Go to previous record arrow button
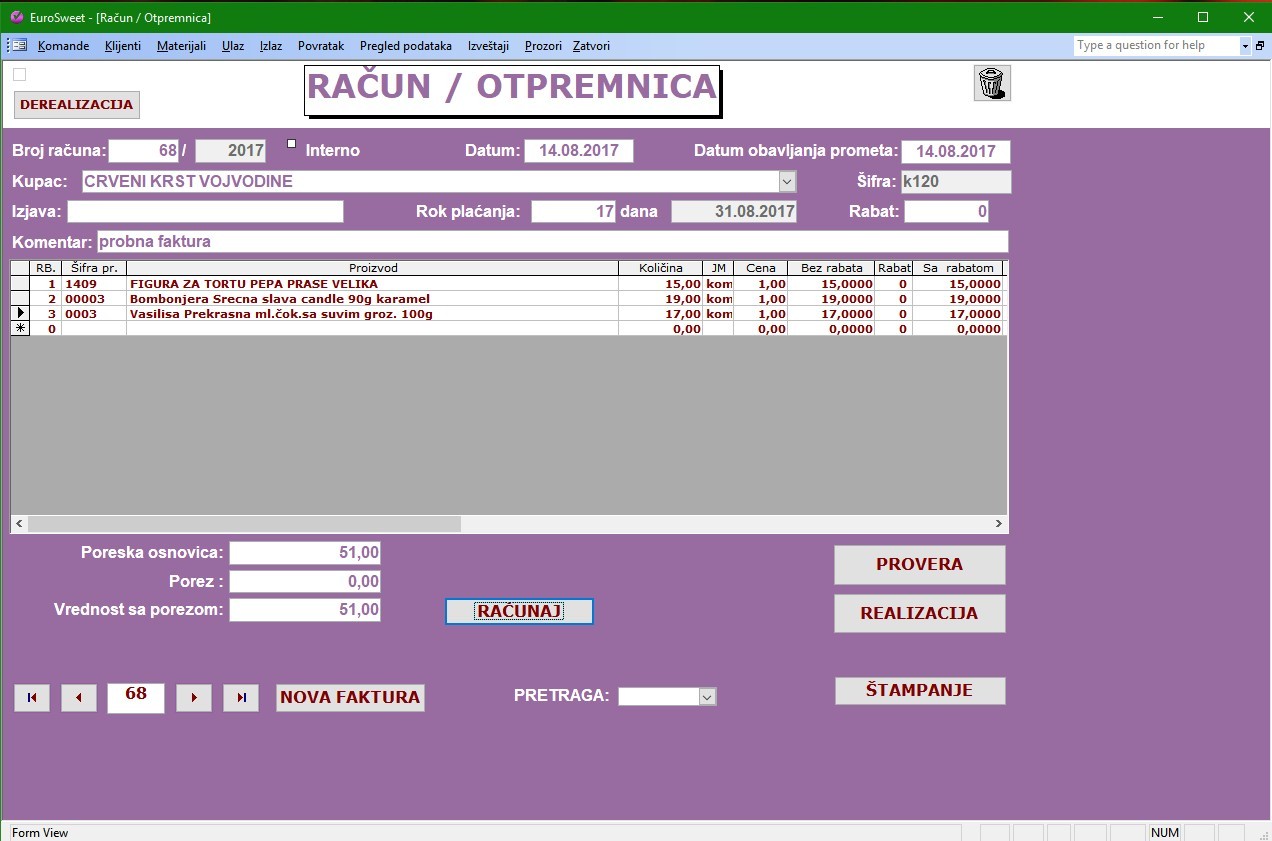 [x=79, y=698]
